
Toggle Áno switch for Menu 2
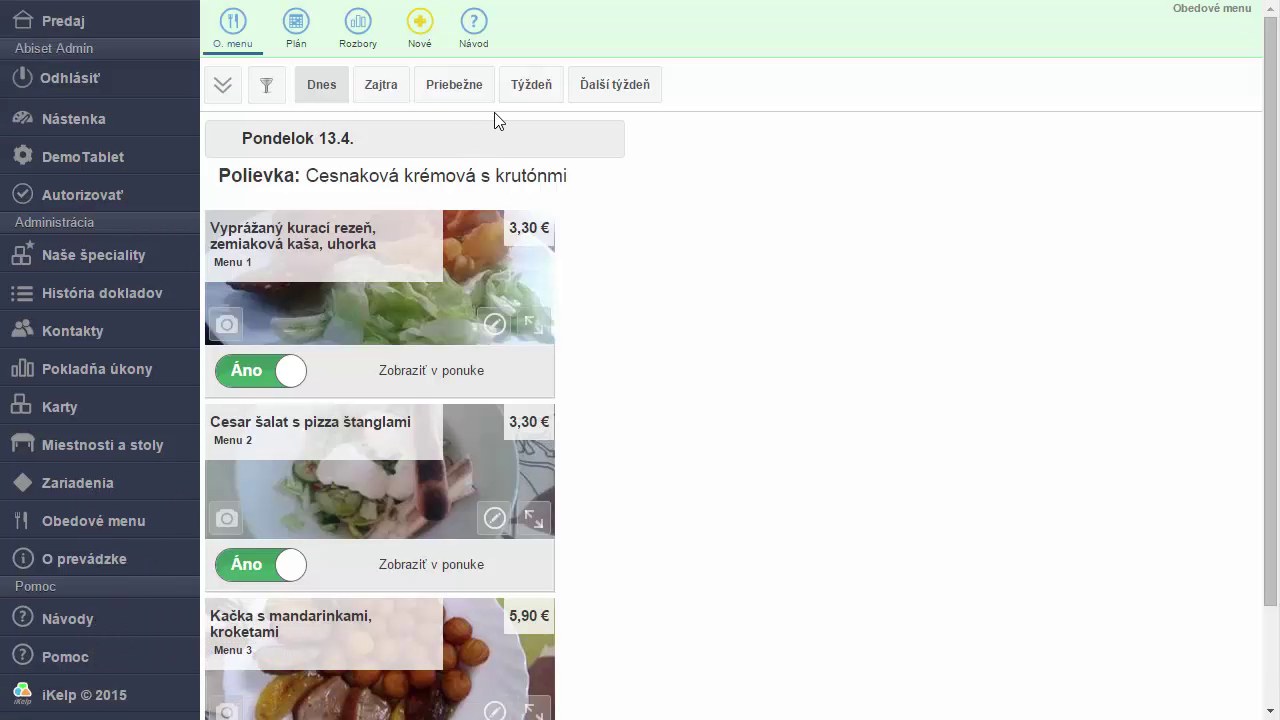[261, 564]
